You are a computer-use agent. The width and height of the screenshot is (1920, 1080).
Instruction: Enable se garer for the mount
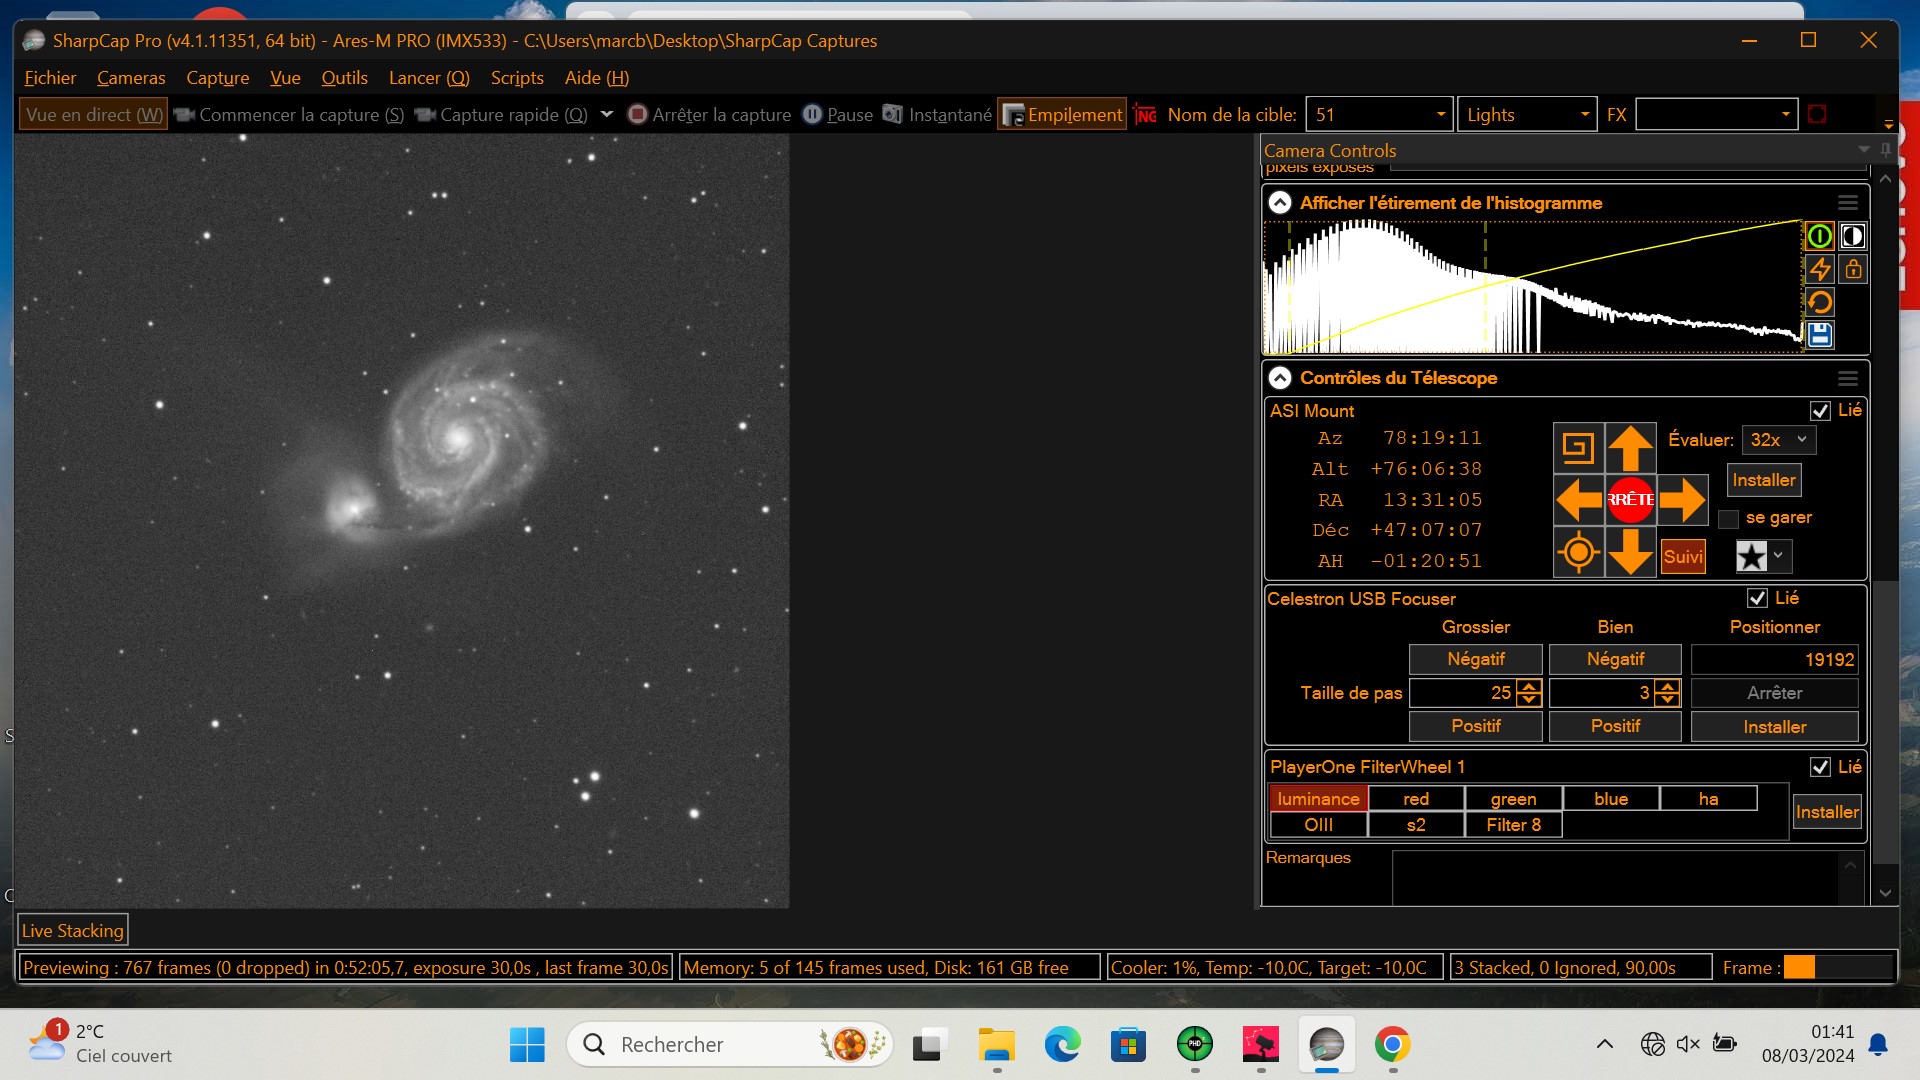coord(1727,518)
